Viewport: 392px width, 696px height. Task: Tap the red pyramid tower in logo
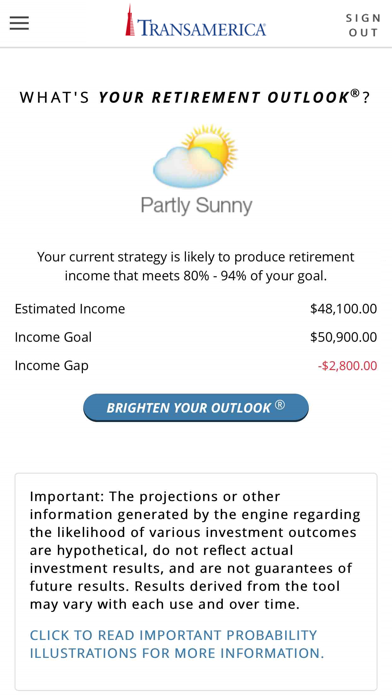(130, 20)
